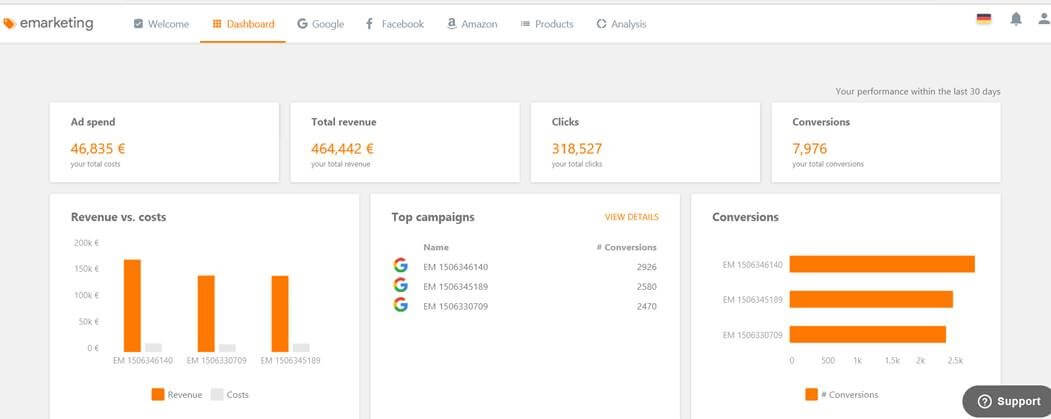Click the Google G icon in navigation
1051x419 pixels.
click(302, 24)
